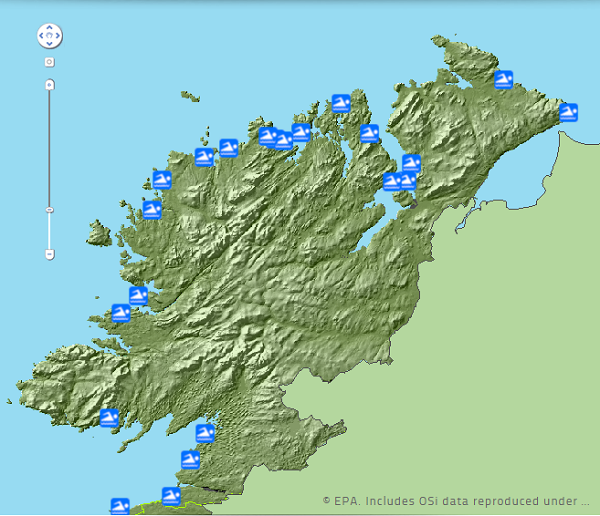Select the partly cut-off marker at the bottom edge
The image size is (600, 516).
point(120,506)
